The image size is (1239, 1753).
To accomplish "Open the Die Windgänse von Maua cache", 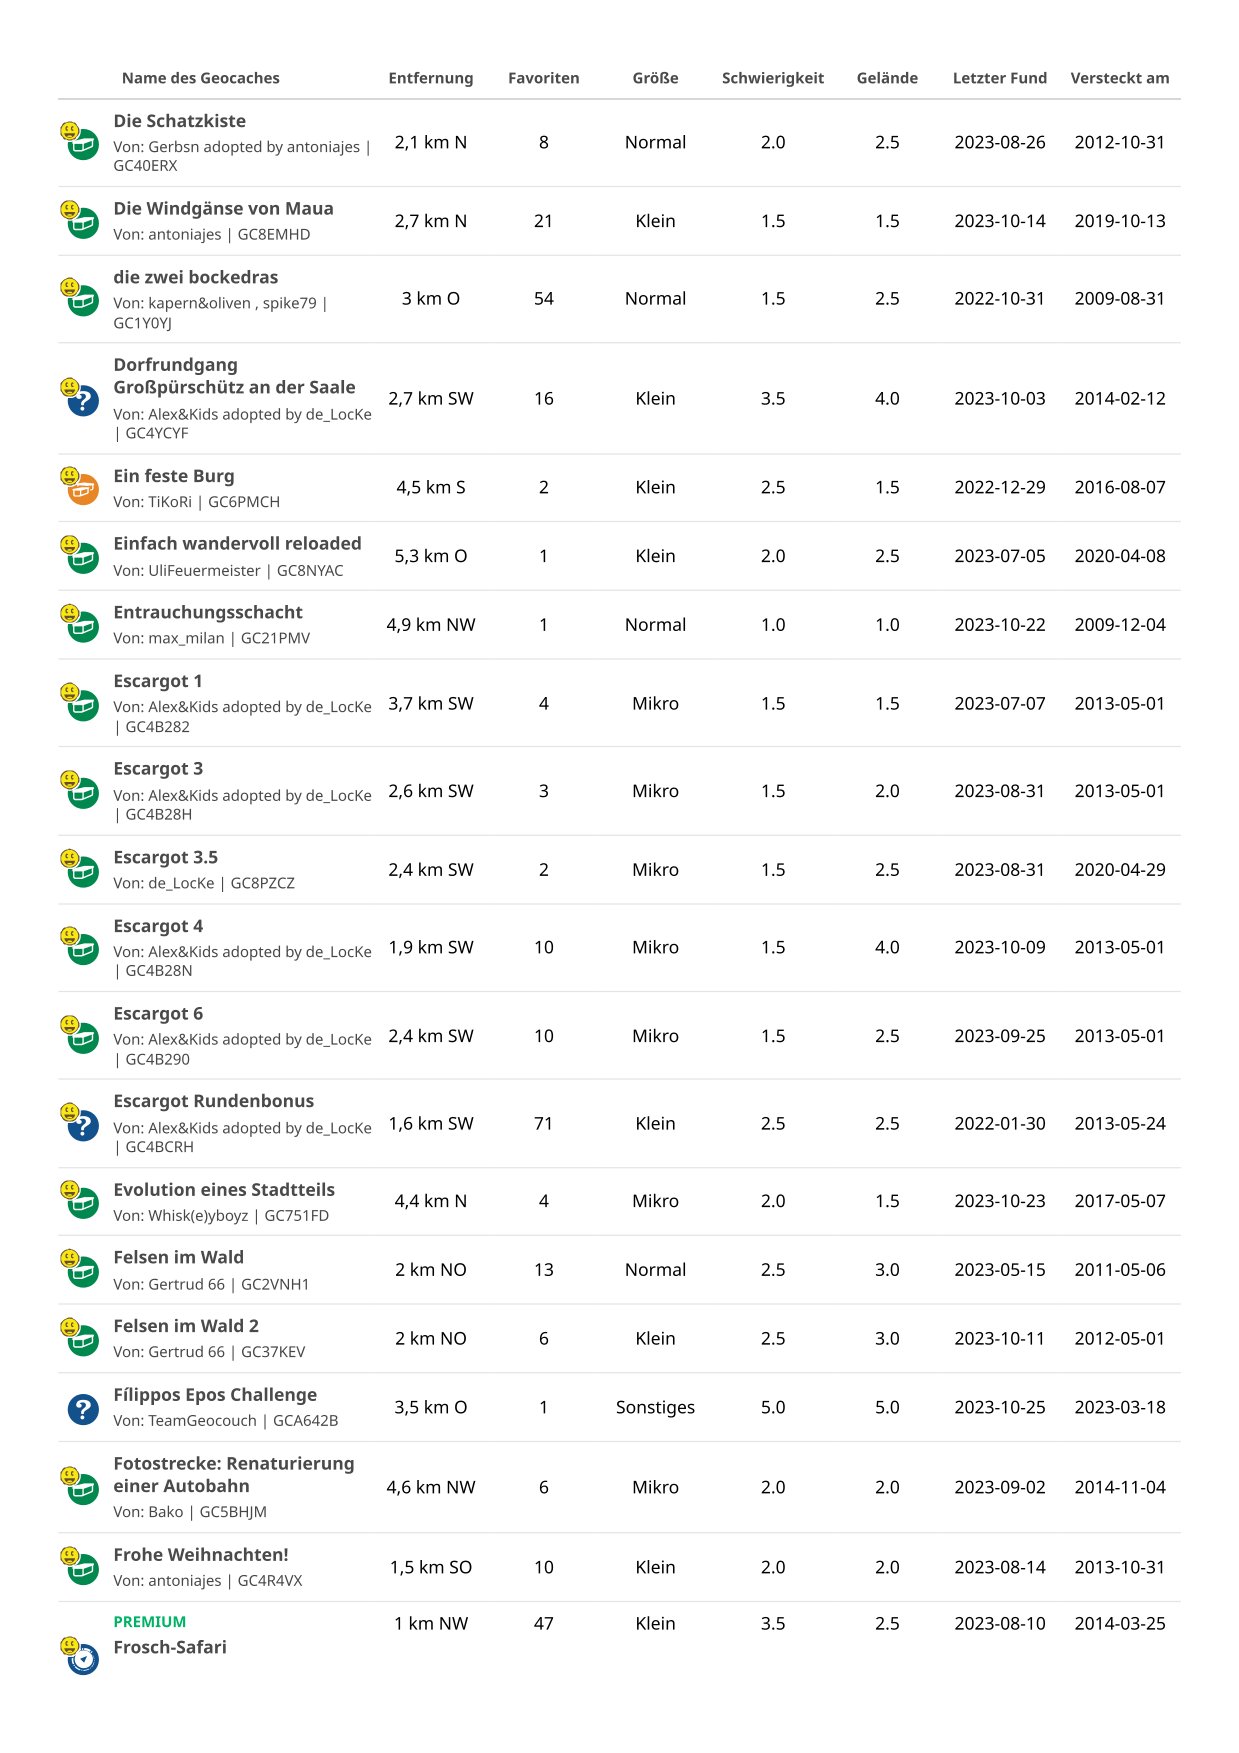I will click(223, 209).
